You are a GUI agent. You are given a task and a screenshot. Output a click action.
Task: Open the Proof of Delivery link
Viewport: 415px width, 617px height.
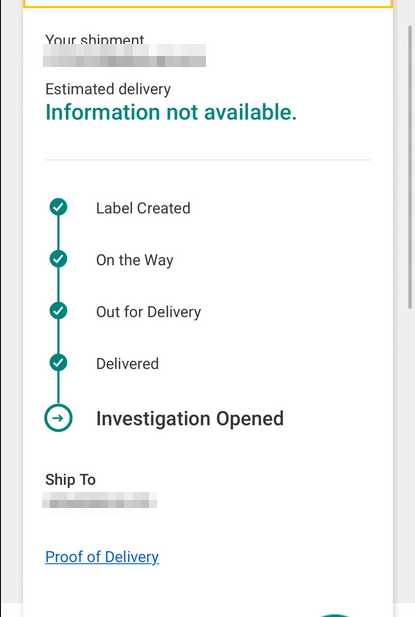102,557
